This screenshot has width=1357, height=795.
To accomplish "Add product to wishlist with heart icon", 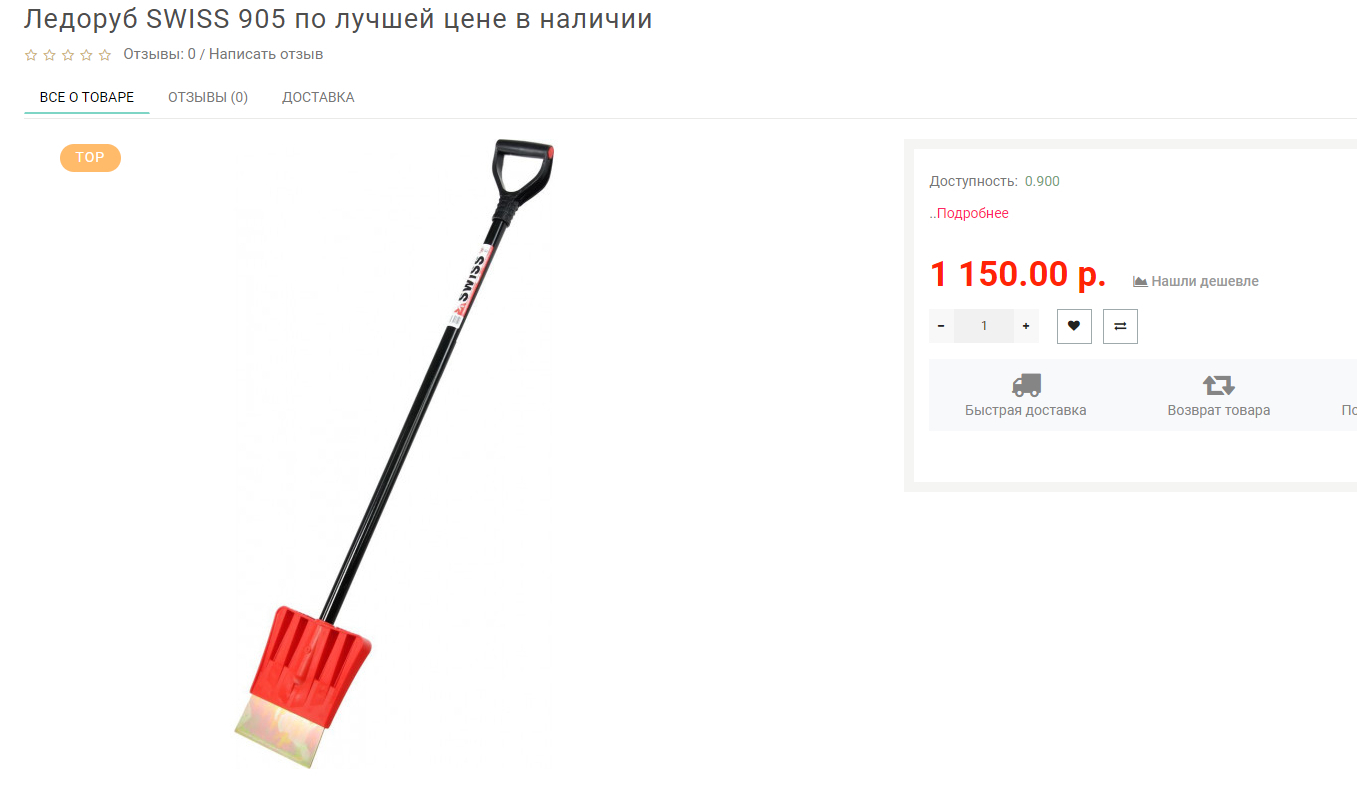I will coord(1074,326).
